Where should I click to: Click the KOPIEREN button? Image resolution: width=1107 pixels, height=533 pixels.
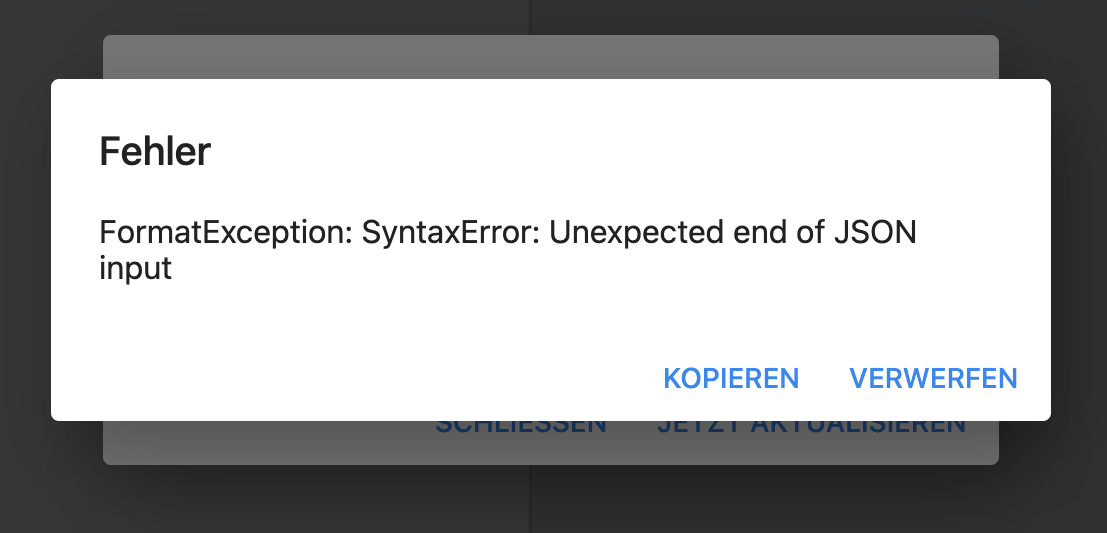pos(731,378)
